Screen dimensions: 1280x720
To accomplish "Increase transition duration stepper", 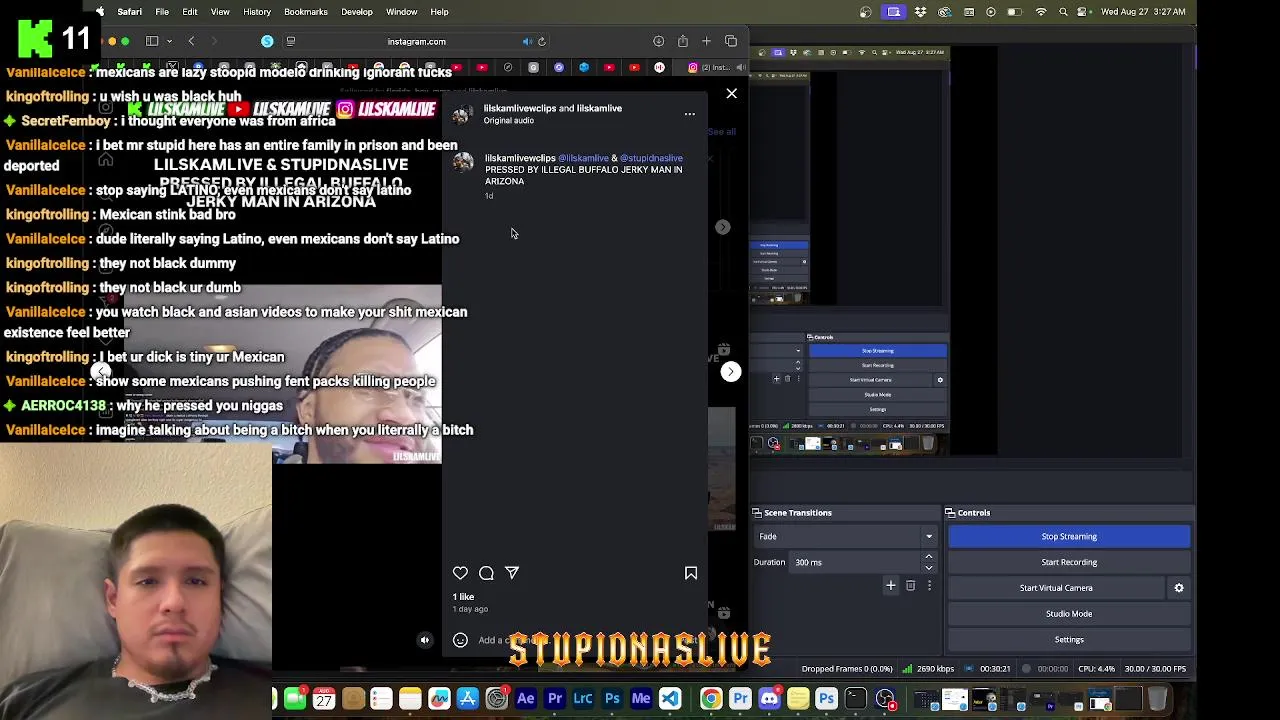I will (x=929, y=557).
